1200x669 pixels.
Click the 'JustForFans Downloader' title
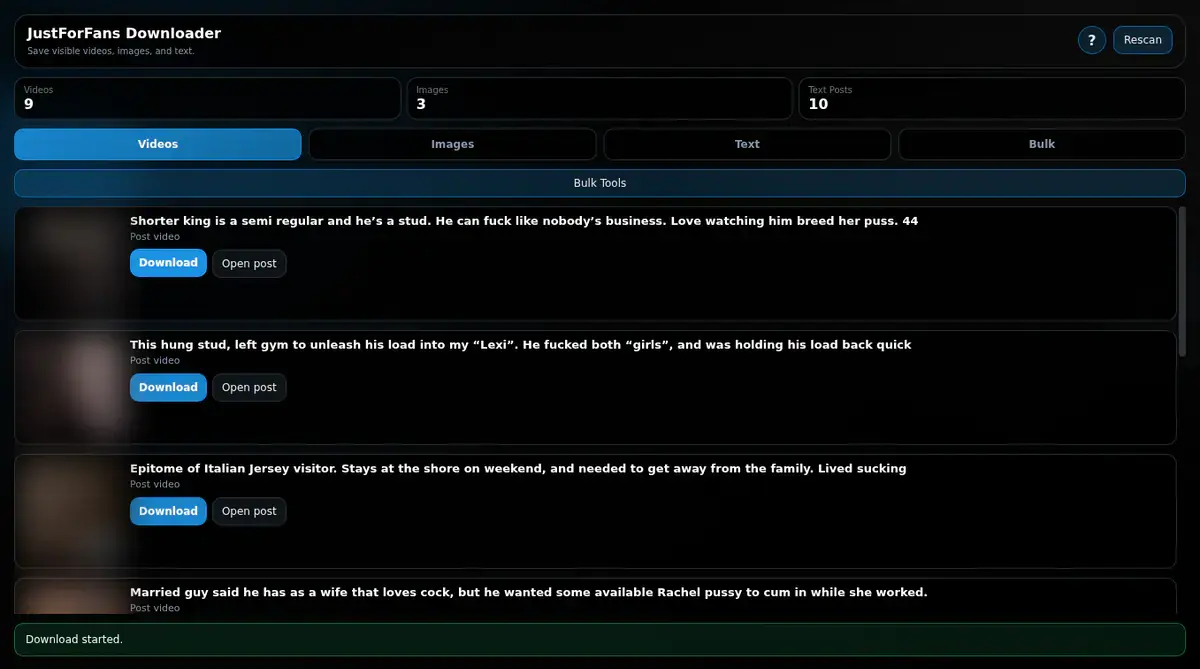point(124,33)
